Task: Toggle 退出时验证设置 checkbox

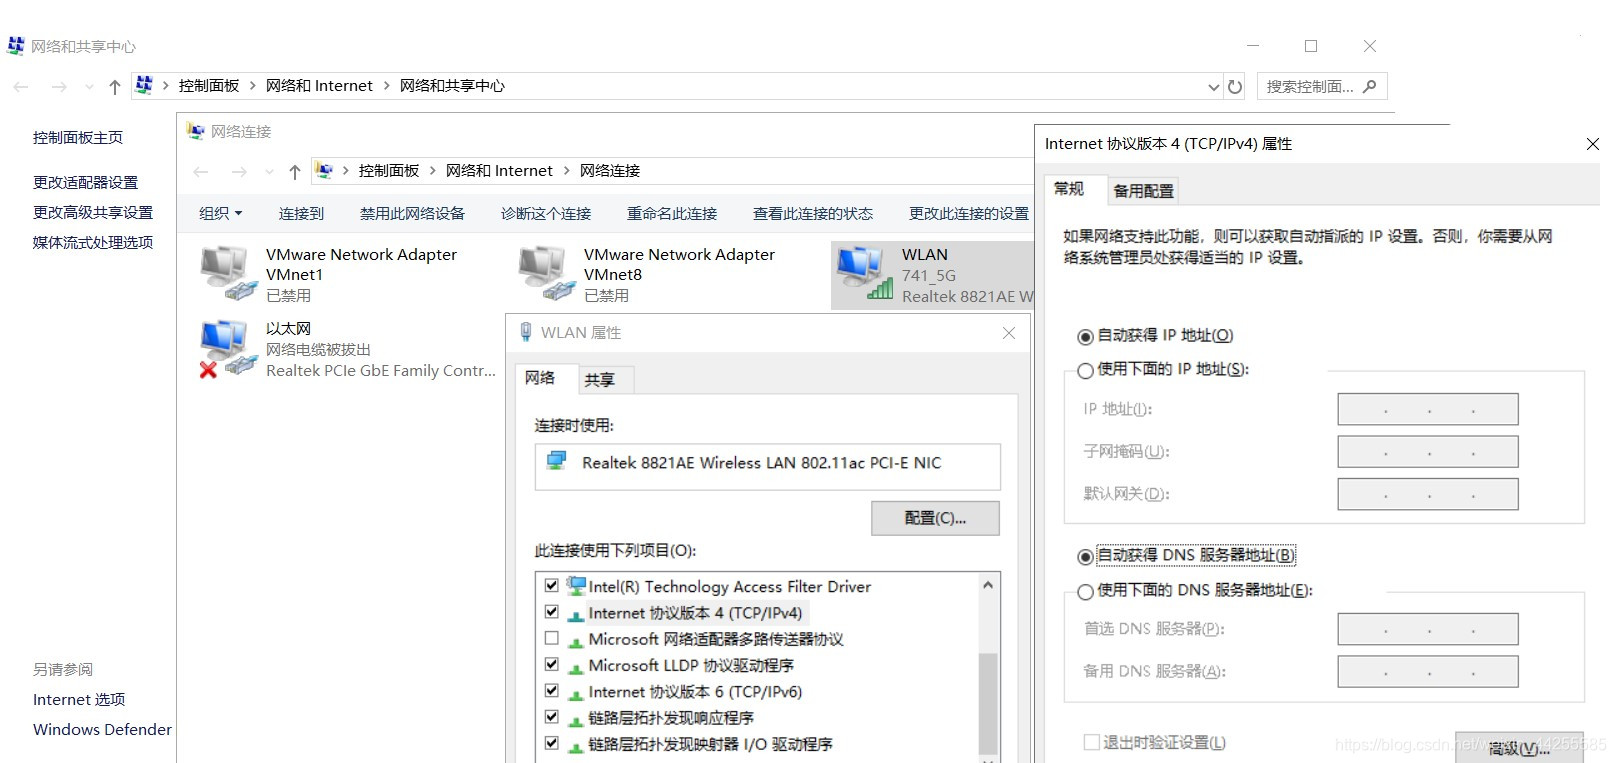Action: pos(1092,742)
